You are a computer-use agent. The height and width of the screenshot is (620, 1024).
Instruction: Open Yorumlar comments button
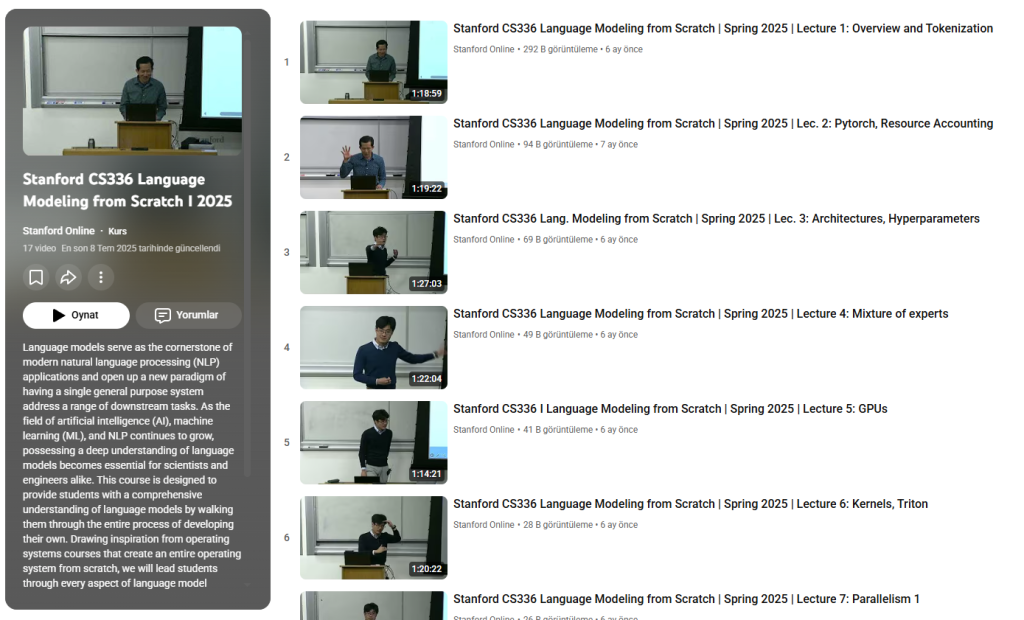(188, 315)
